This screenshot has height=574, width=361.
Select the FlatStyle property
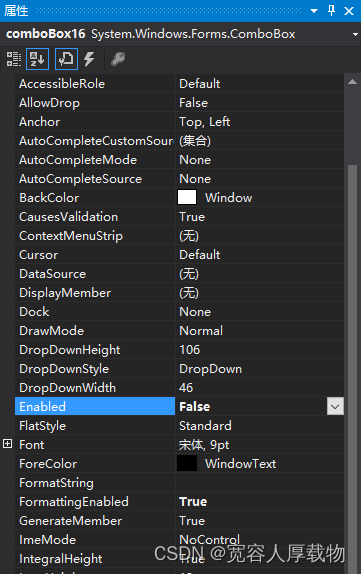pos(42,426)
